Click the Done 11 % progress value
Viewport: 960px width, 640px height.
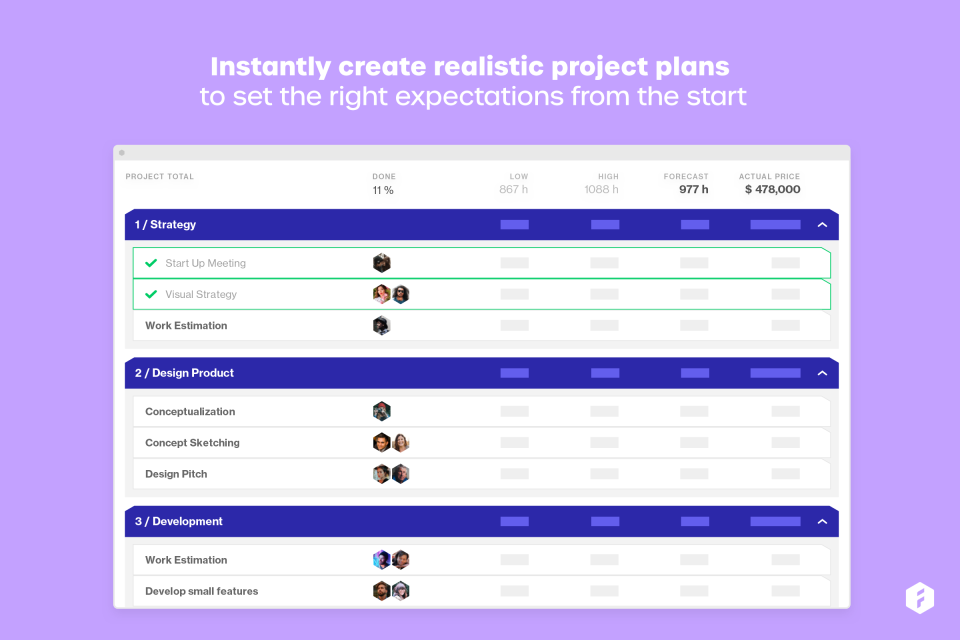(x=383, y=190)
